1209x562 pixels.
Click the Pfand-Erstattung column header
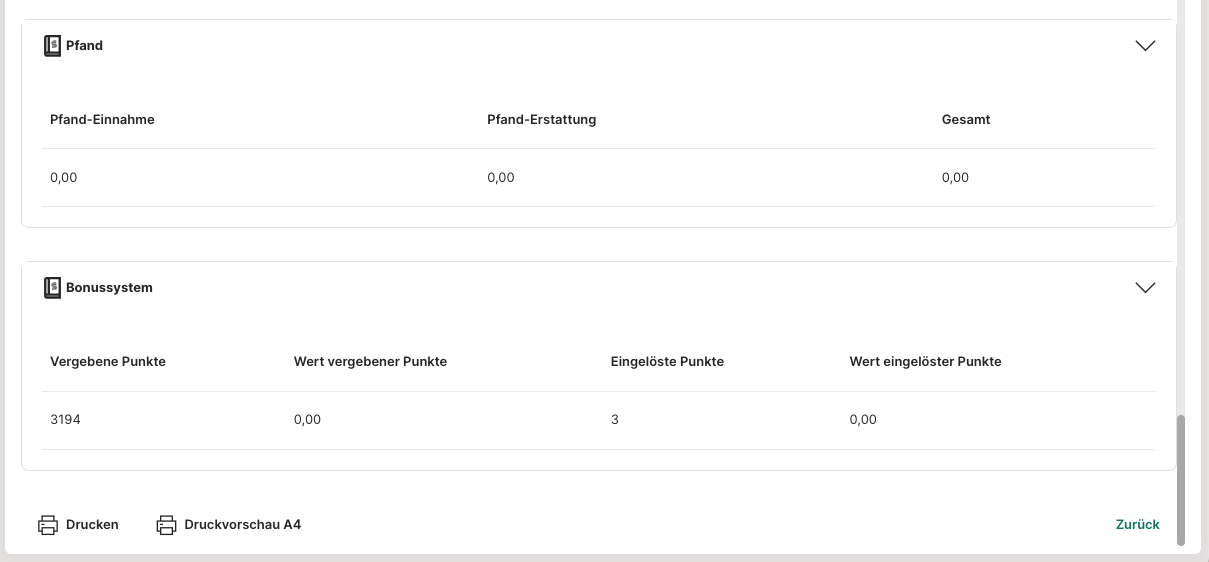(541, 120)
